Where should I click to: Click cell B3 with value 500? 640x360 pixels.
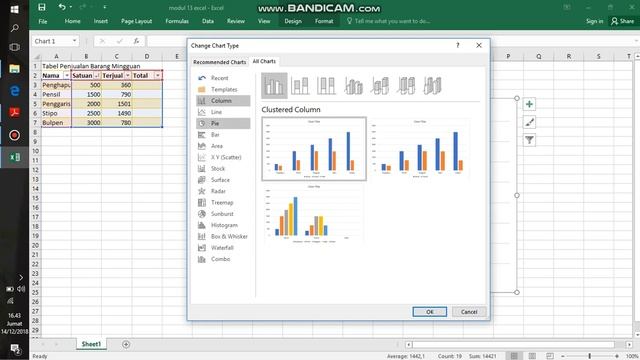pyautogui.click(x=86, y=85)
